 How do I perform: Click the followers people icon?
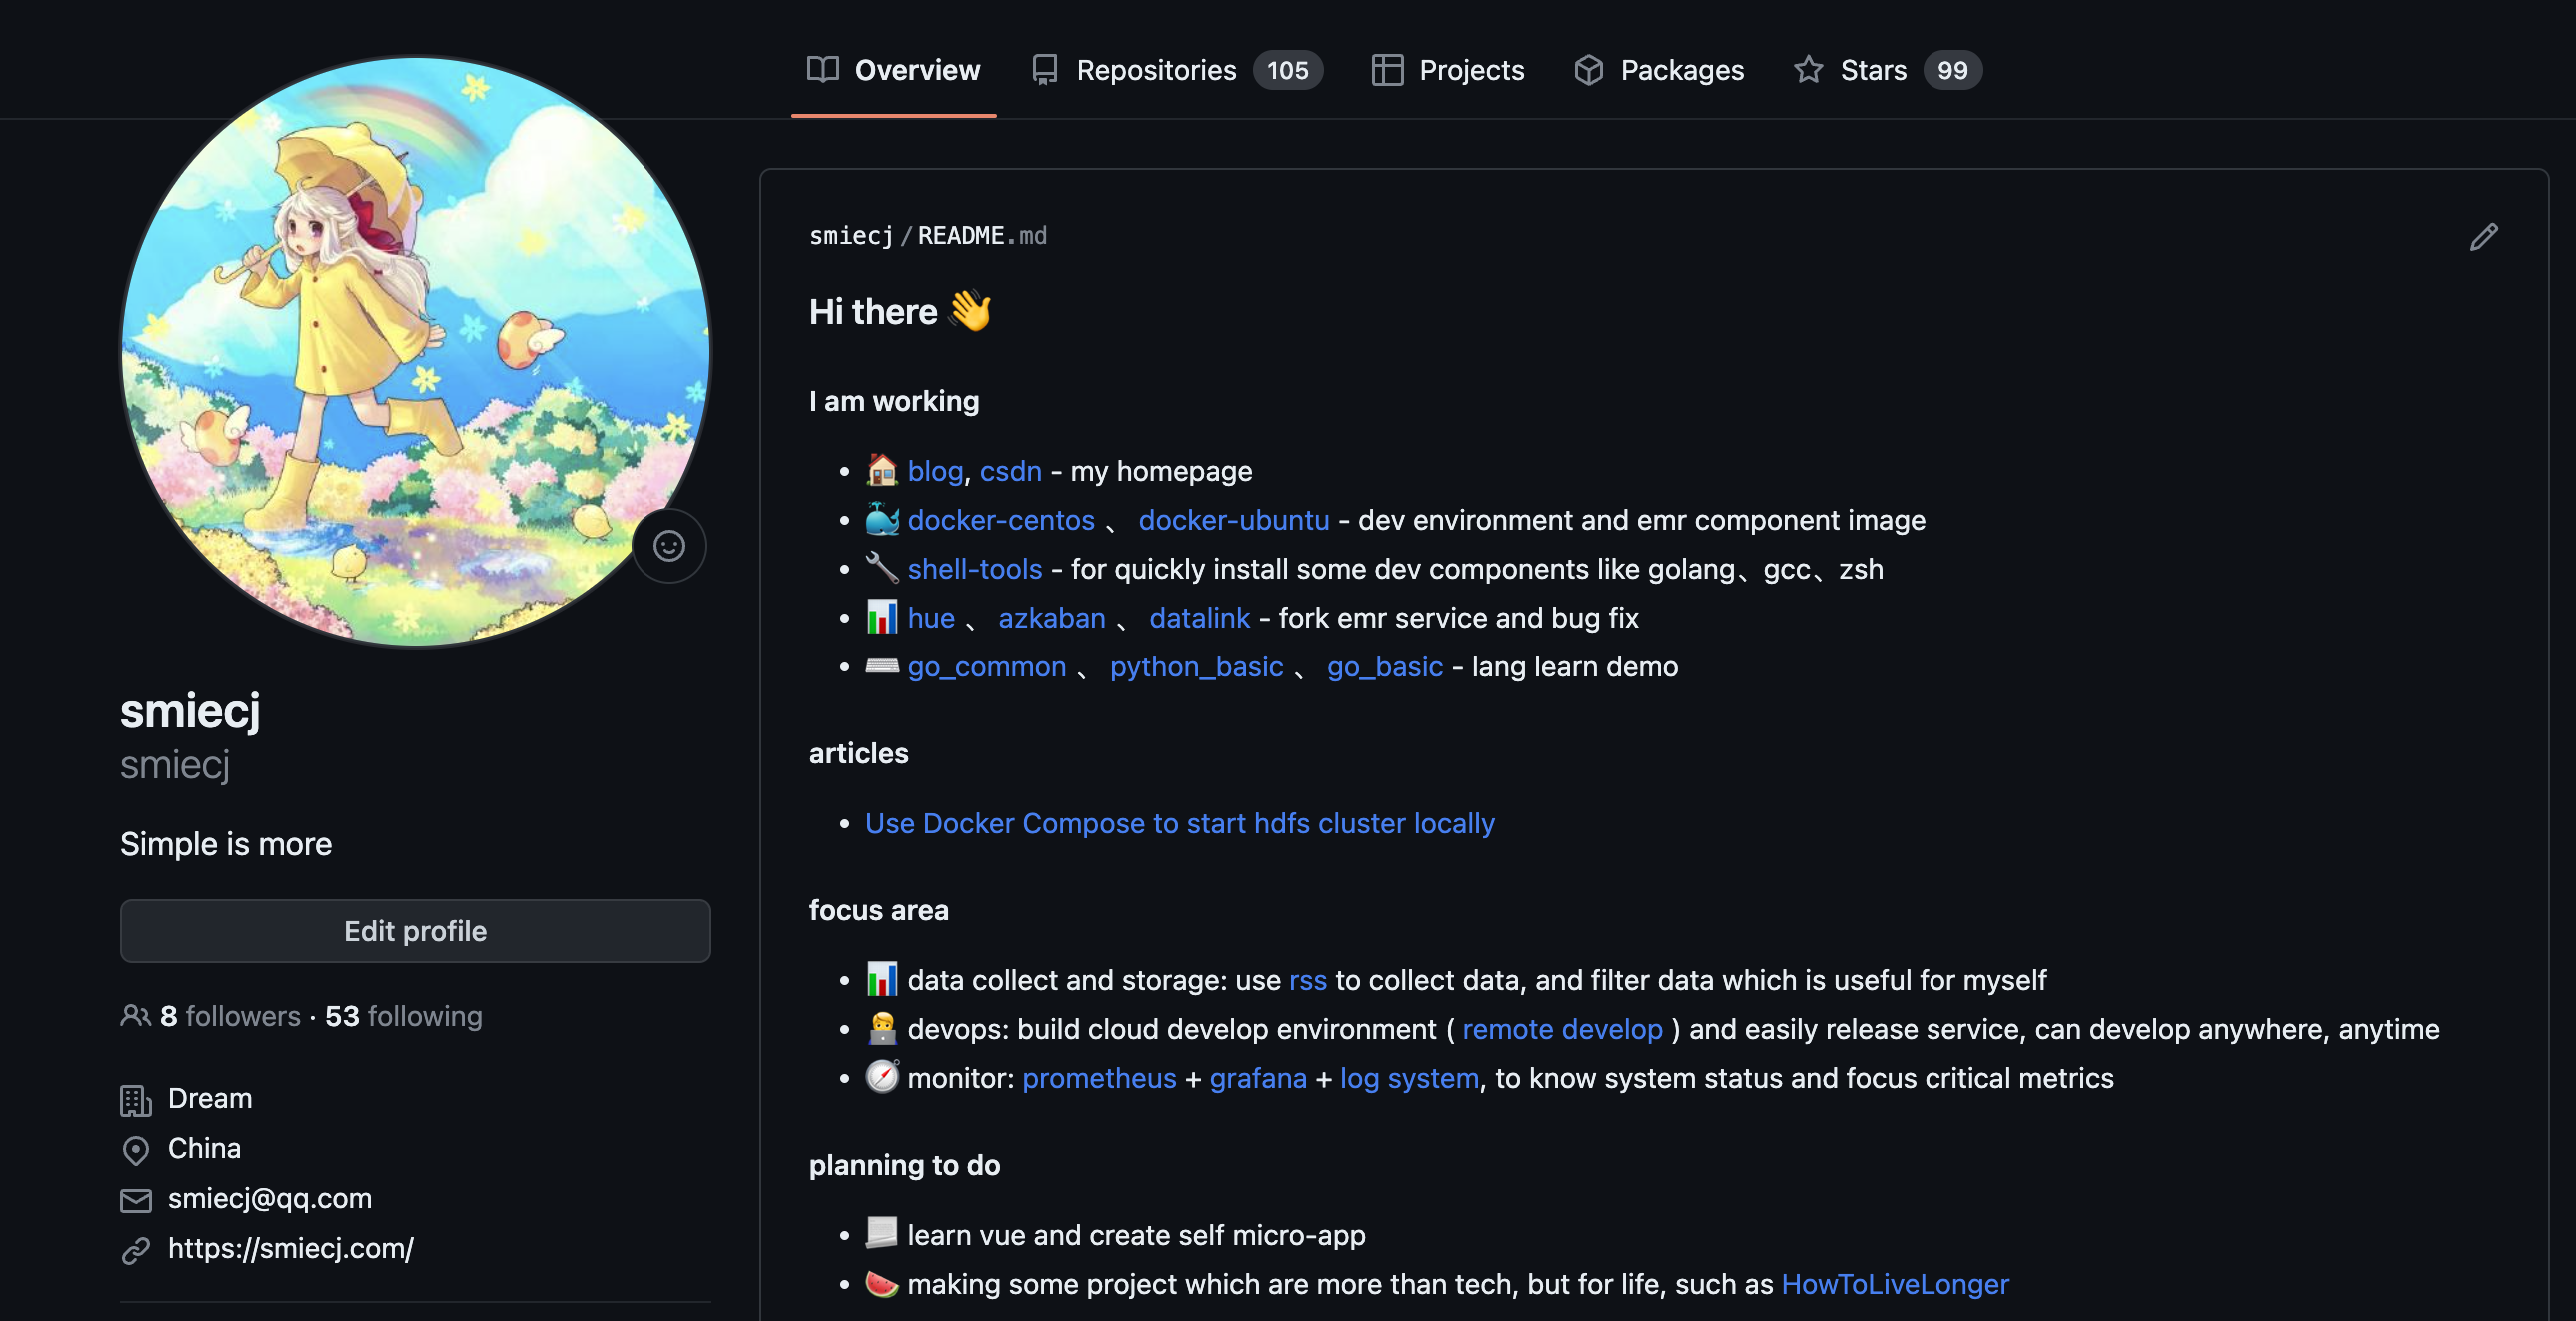click(x=135, y=1016)
